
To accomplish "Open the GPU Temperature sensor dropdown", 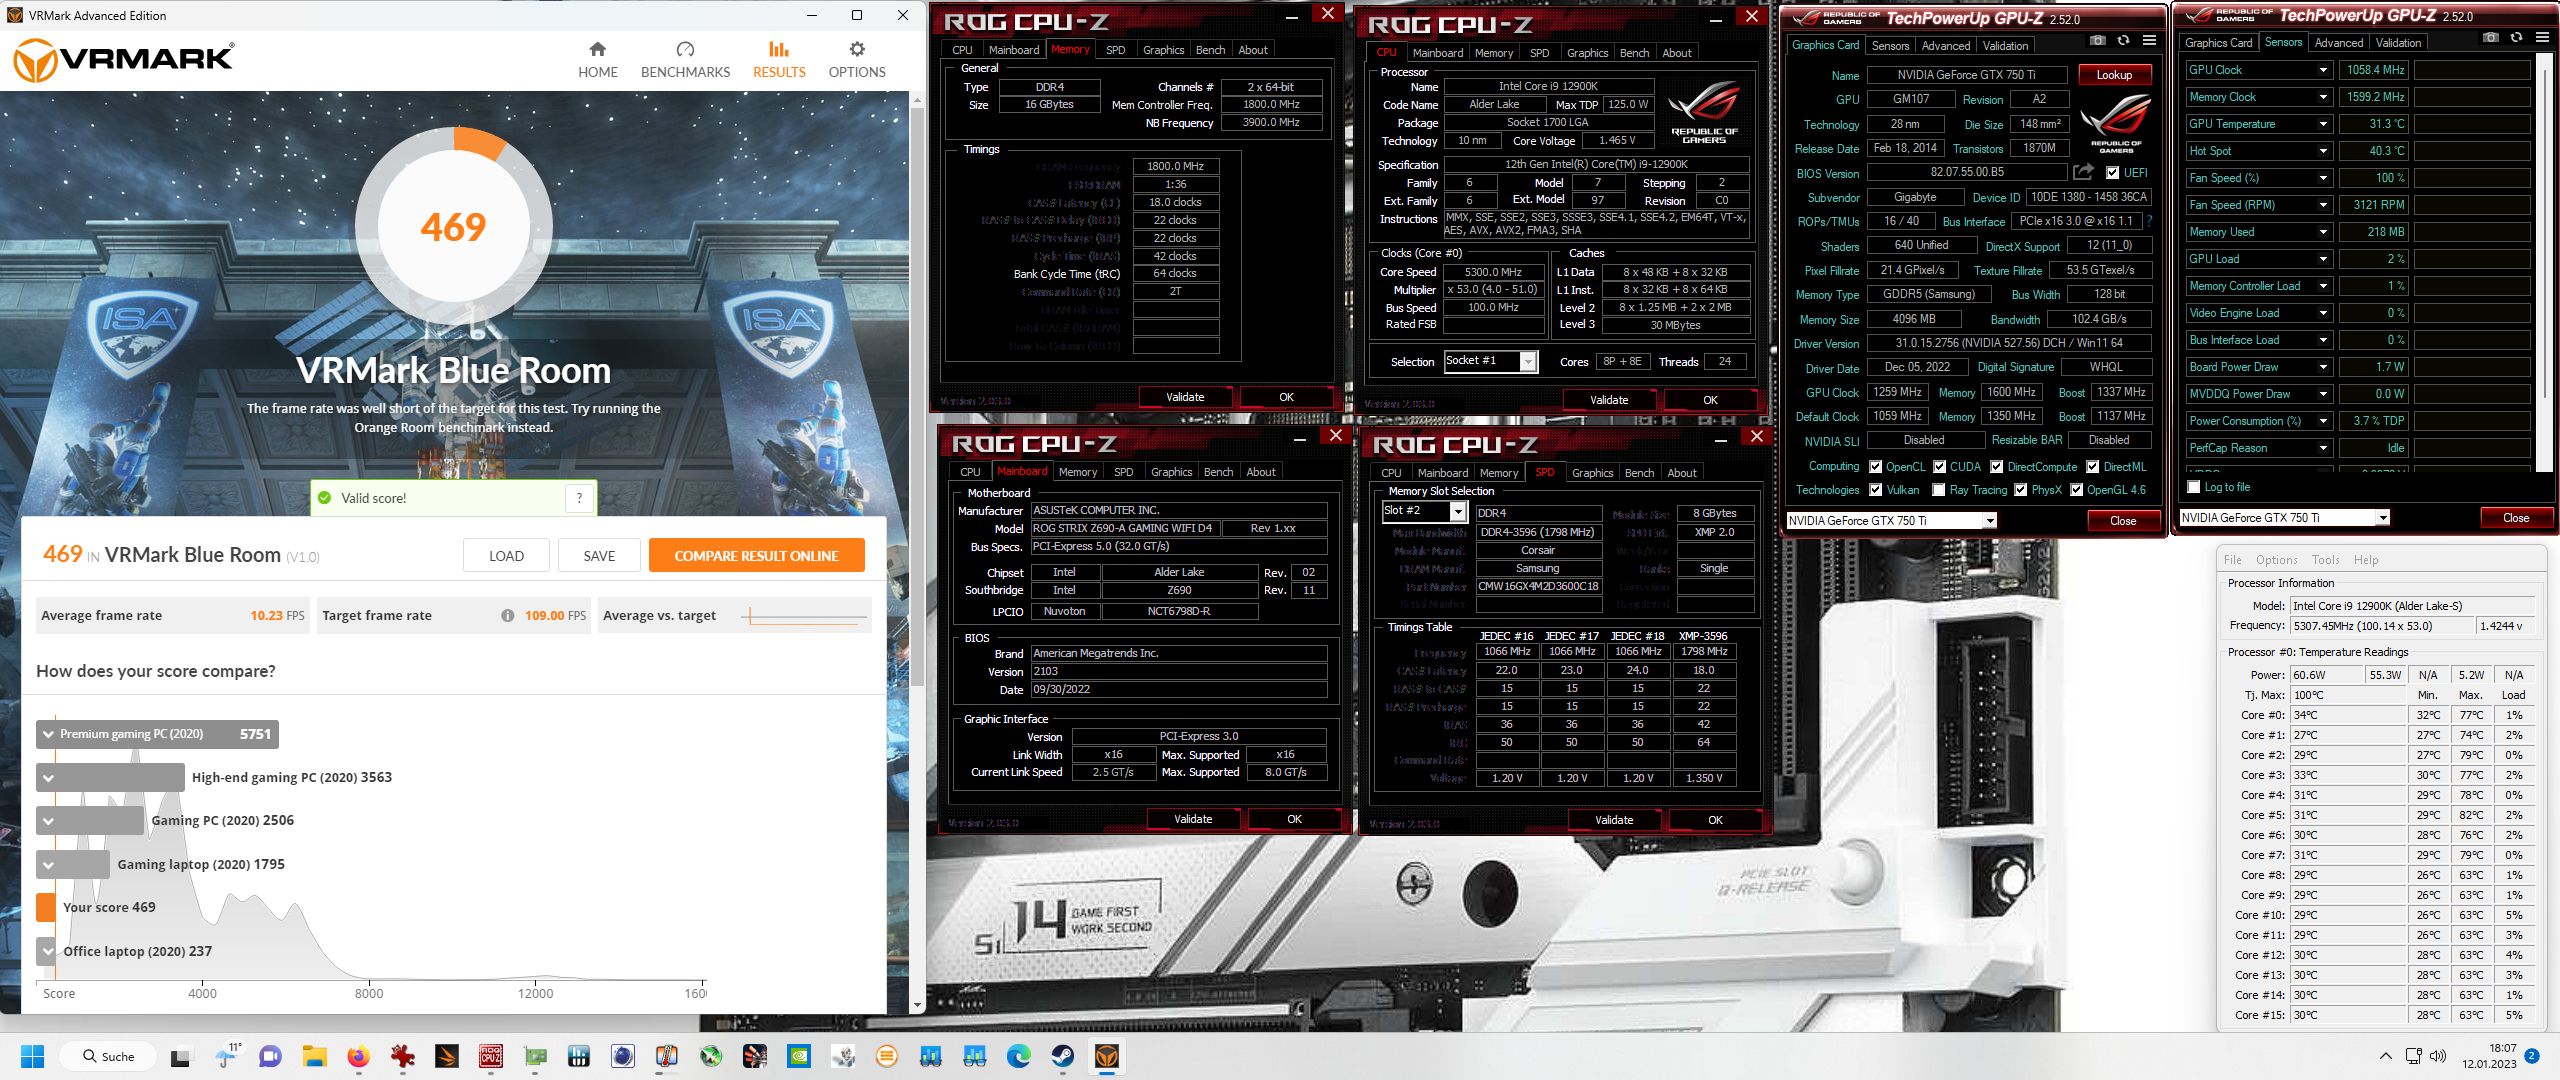I will (x=2323, y=124).
